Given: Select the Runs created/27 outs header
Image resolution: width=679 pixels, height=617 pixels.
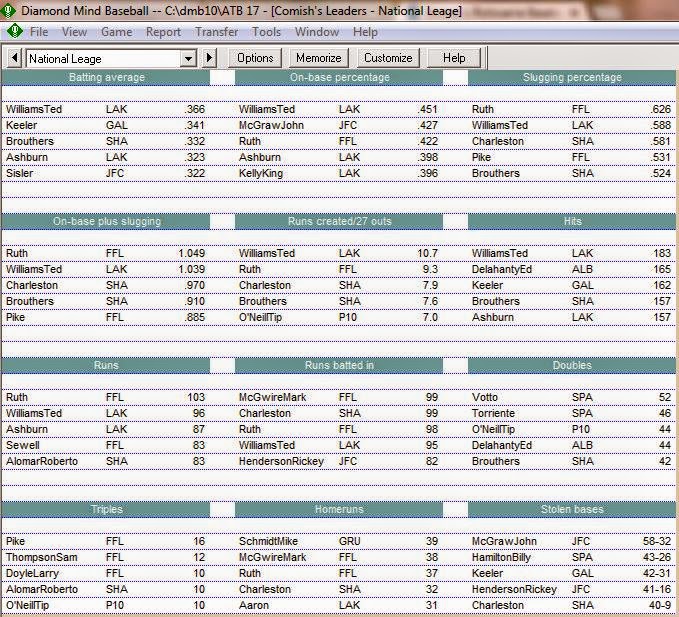Looking at the screenshot, I should [339, 222].
